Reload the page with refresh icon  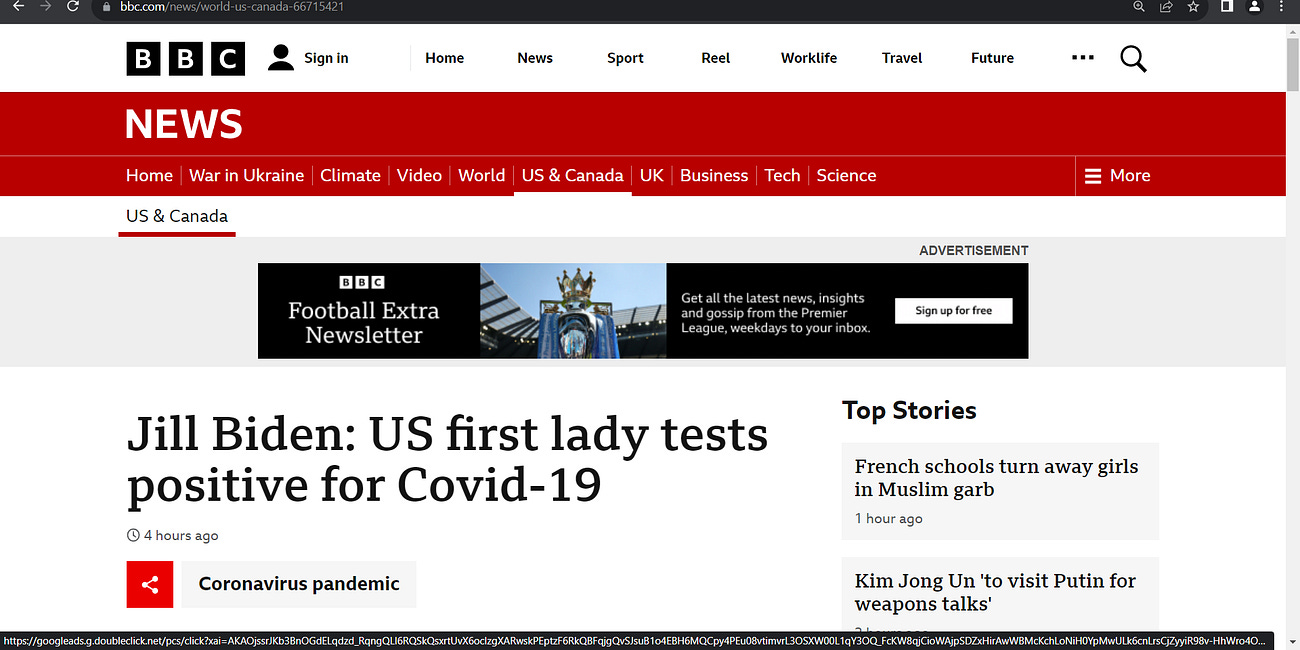click(72, 6)
